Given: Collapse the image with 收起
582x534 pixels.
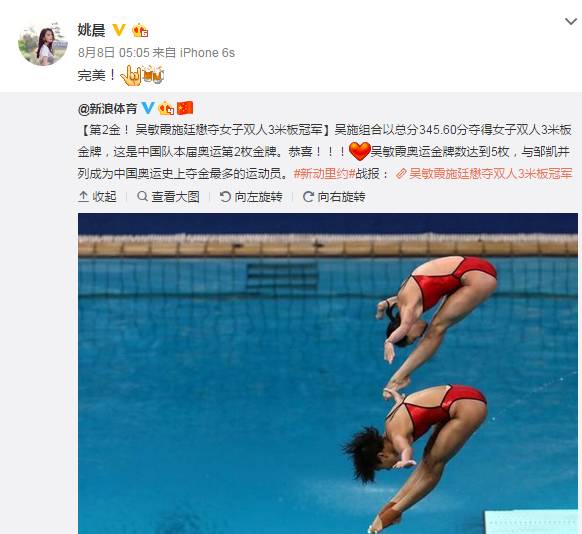Looking at the screenshot, I should [97, 197].
